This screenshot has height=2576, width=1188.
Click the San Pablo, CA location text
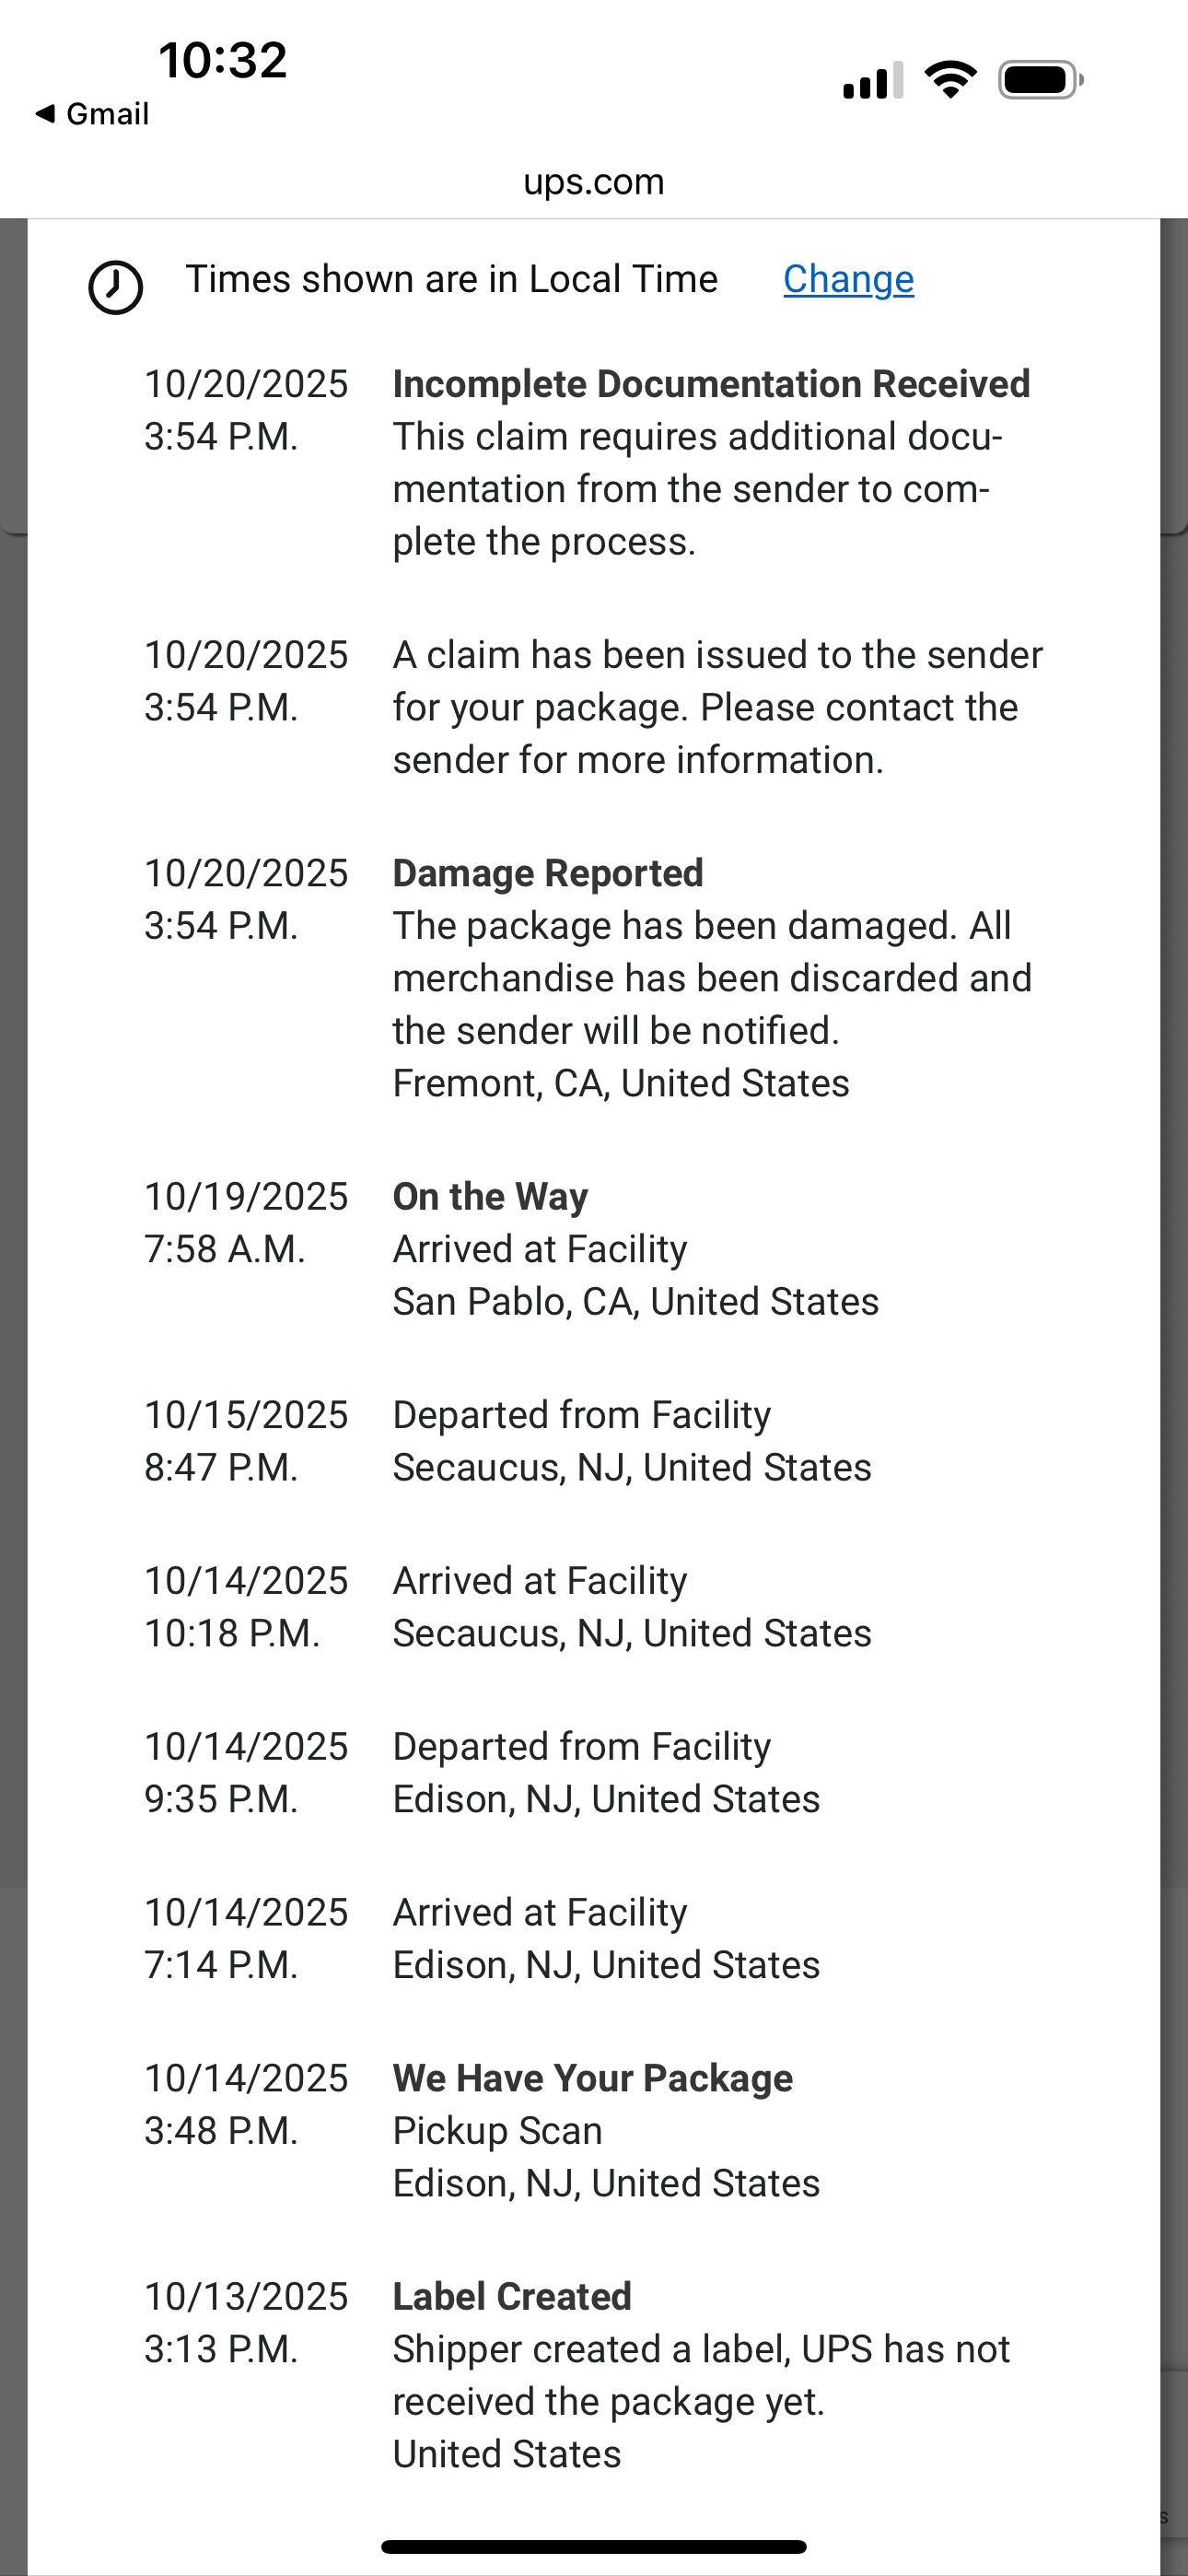click(635, 1301)
